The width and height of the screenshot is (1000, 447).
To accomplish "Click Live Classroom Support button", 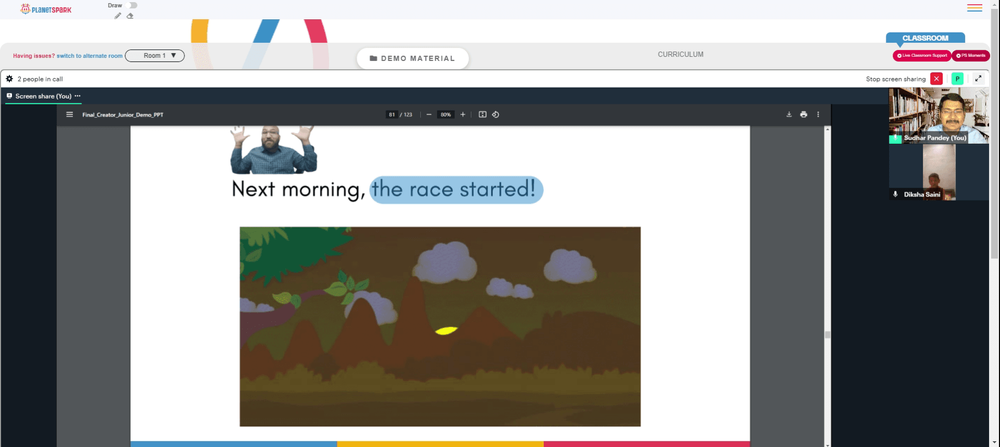I will click(x=922, y=56).
